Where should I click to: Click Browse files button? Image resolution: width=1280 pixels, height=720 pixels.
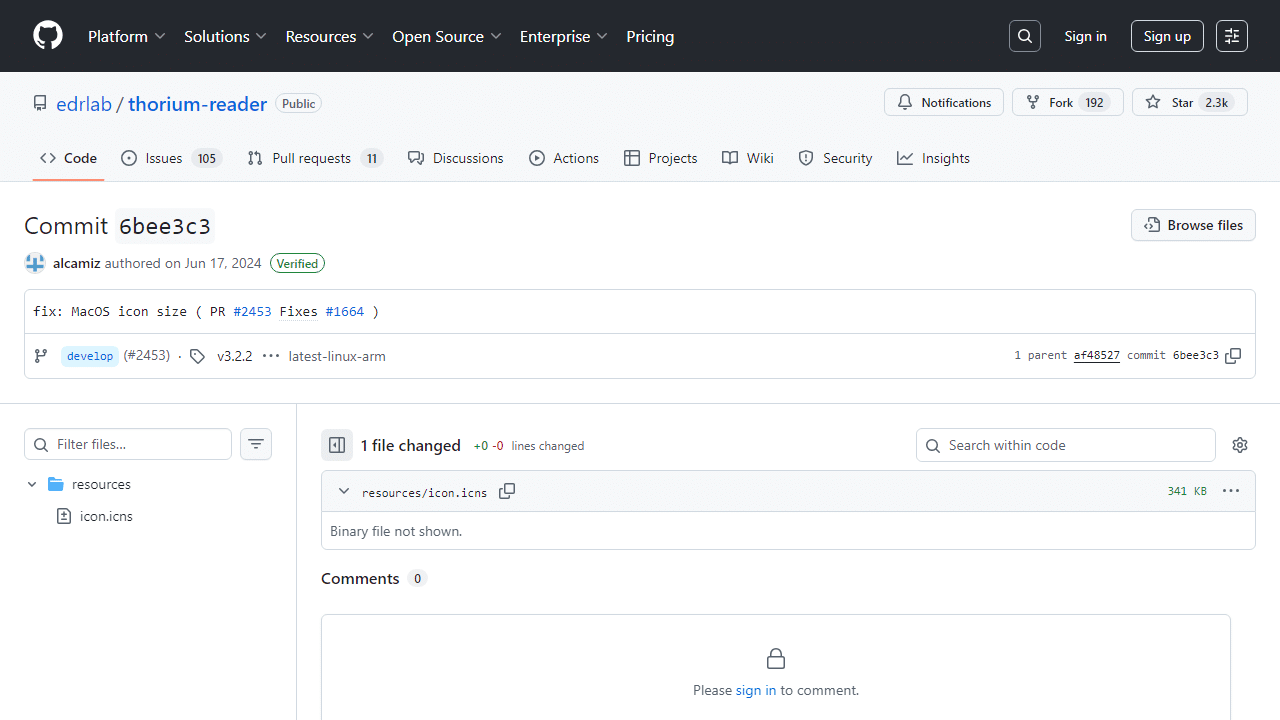pos(1193,225)
